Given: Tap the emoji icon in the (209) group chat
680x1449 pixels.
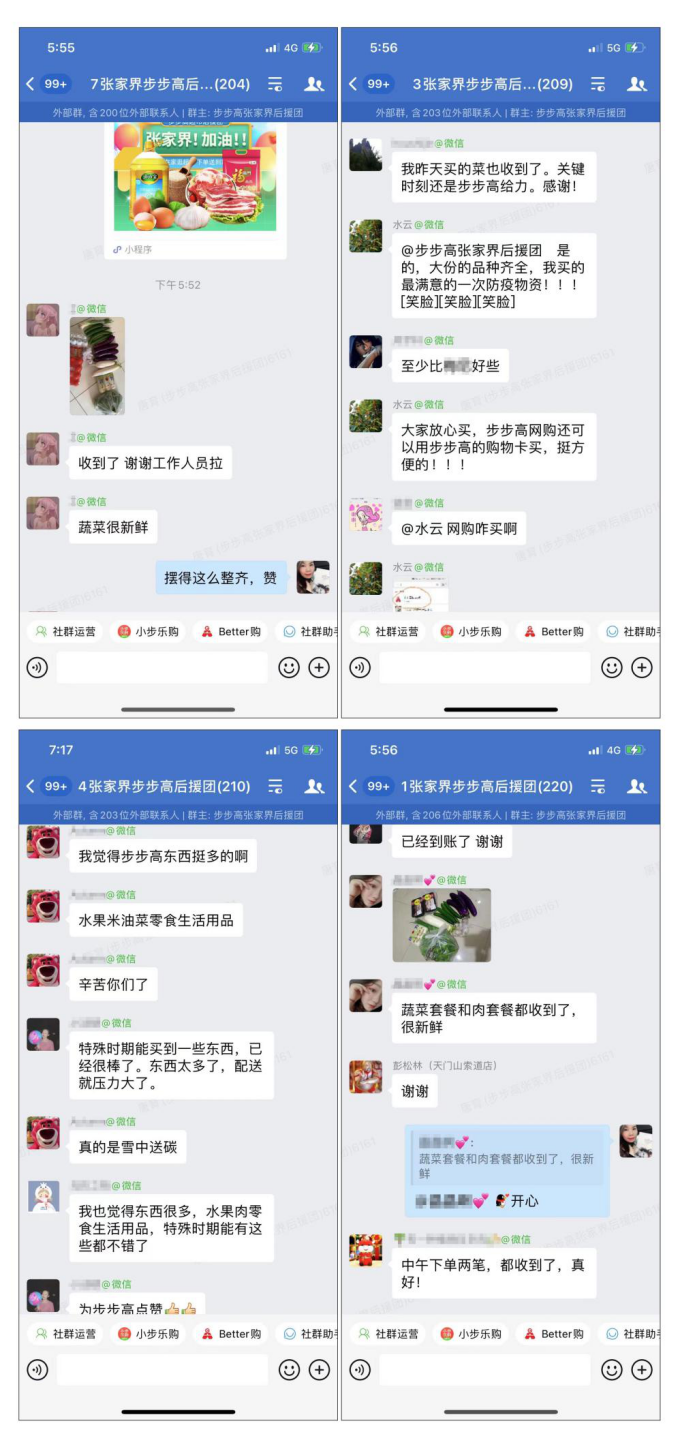Looking at the screenshot, I should (612, 668).
